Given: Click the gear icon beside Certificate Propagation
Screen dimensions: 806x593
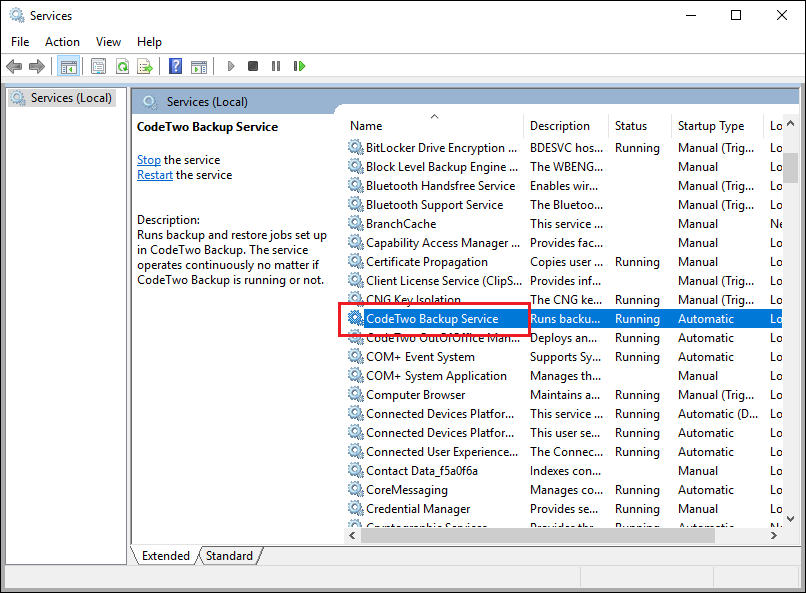Looking at the screenshot, I should [x=356, y=262].
